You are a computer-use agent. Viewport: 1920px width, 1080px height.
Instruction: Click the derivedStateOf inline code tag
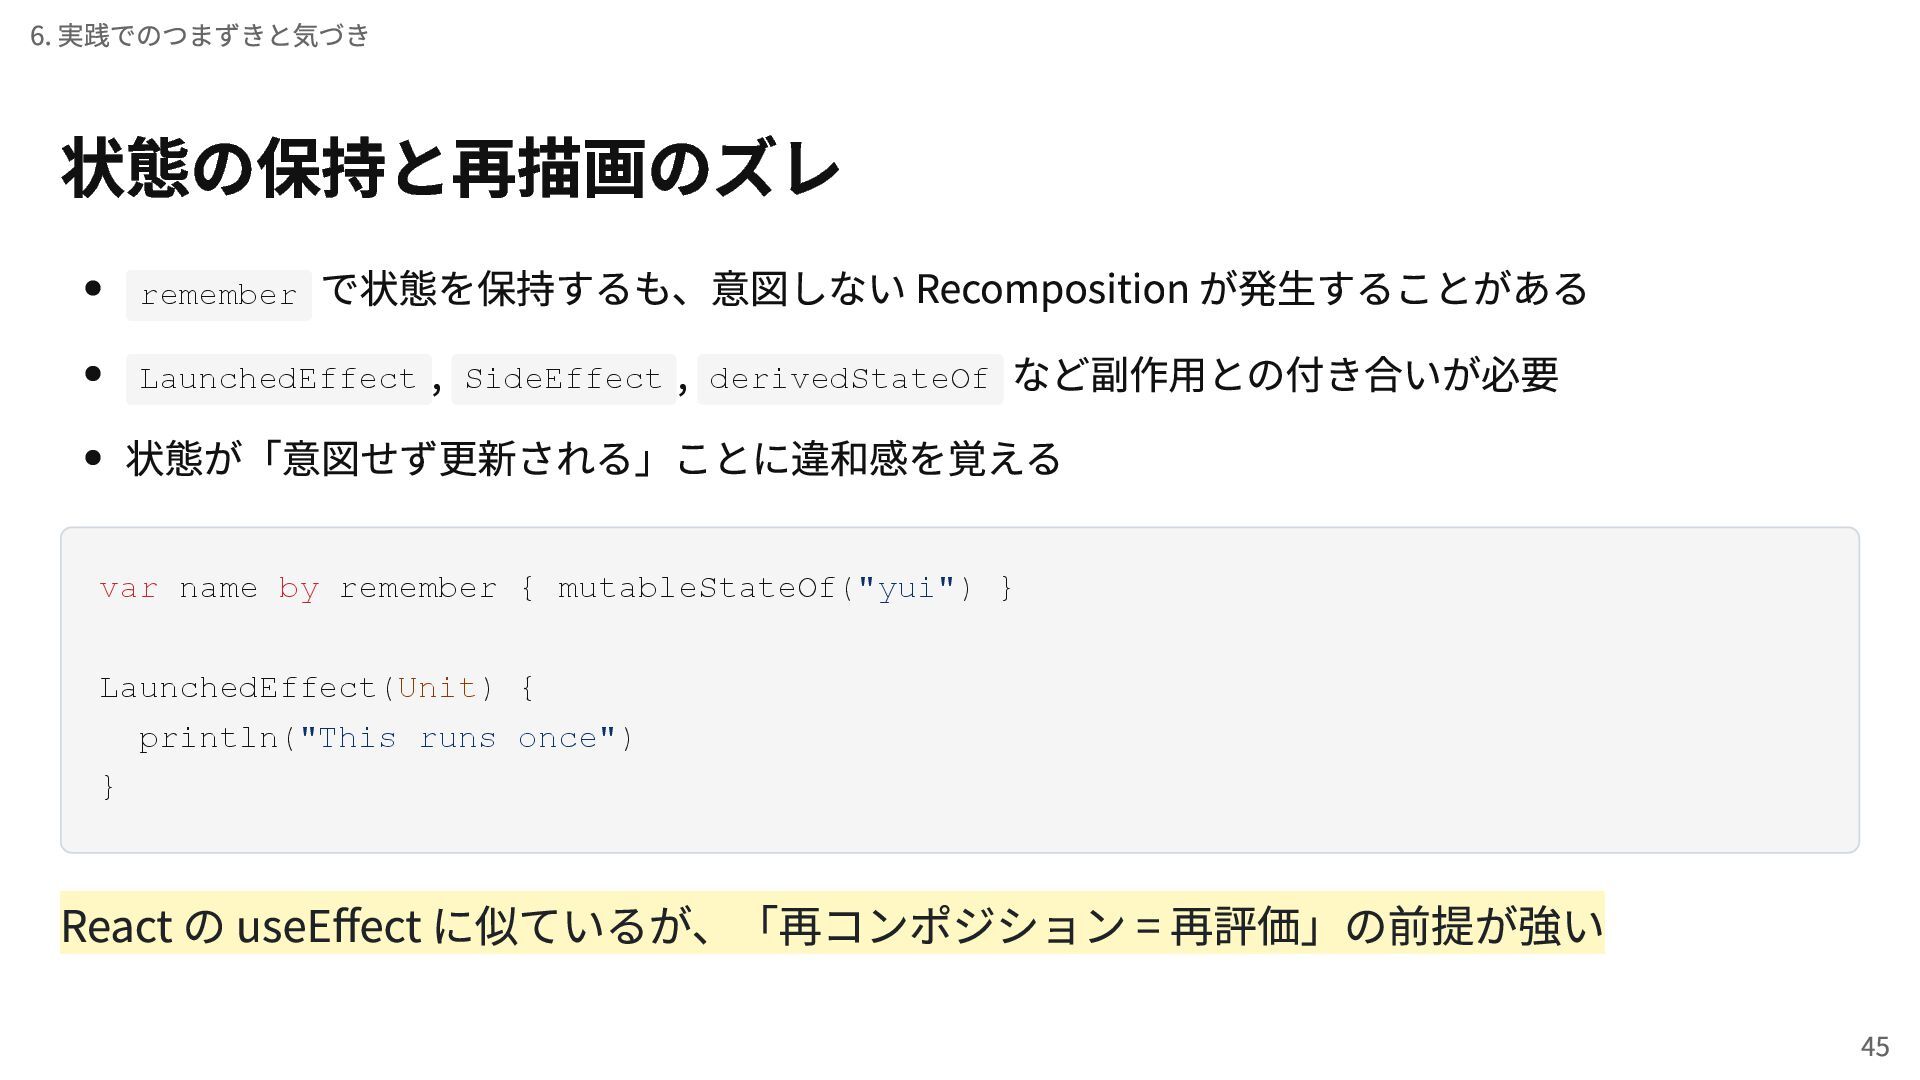849,379
